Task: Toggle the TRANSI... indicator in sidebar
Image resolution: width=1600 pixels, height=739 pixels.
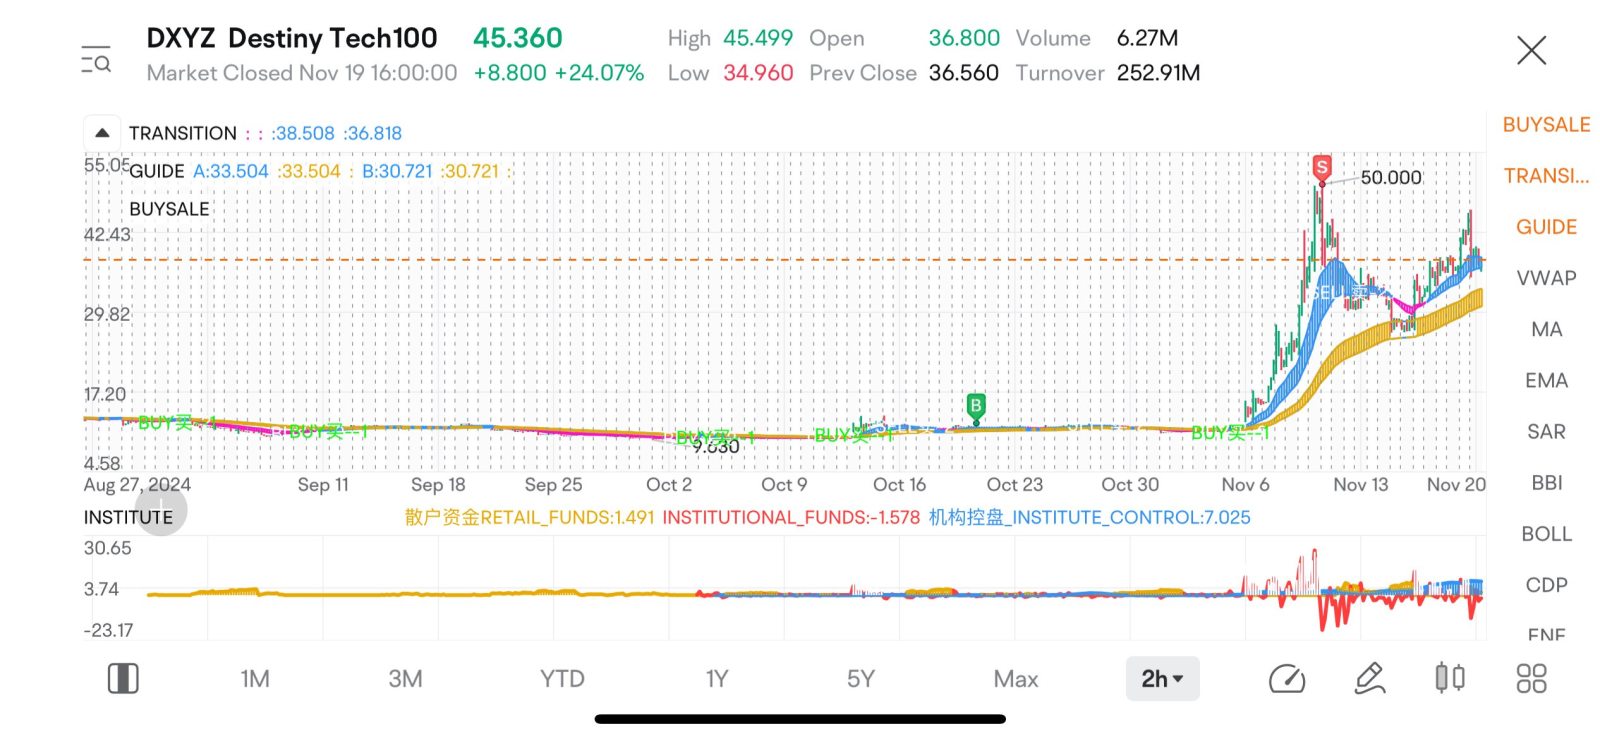Action: pos(1546,176)
